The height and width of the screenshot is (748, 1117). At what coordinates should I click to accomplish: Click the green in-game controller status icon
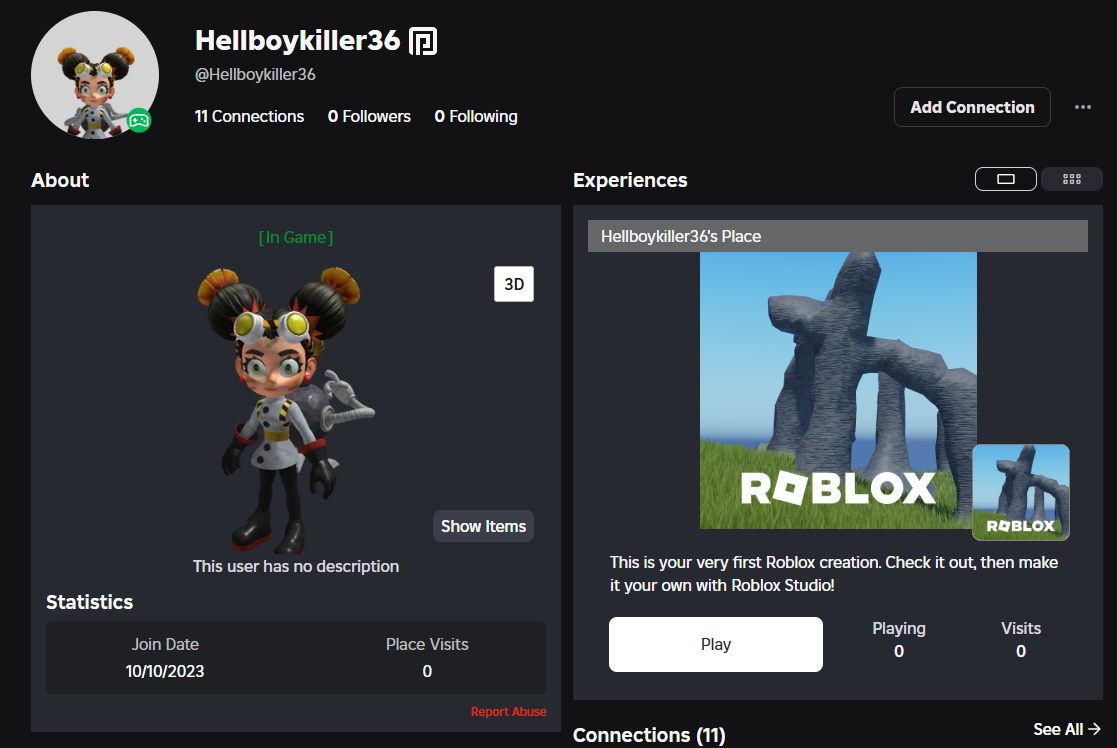click(x=139, y=120)
